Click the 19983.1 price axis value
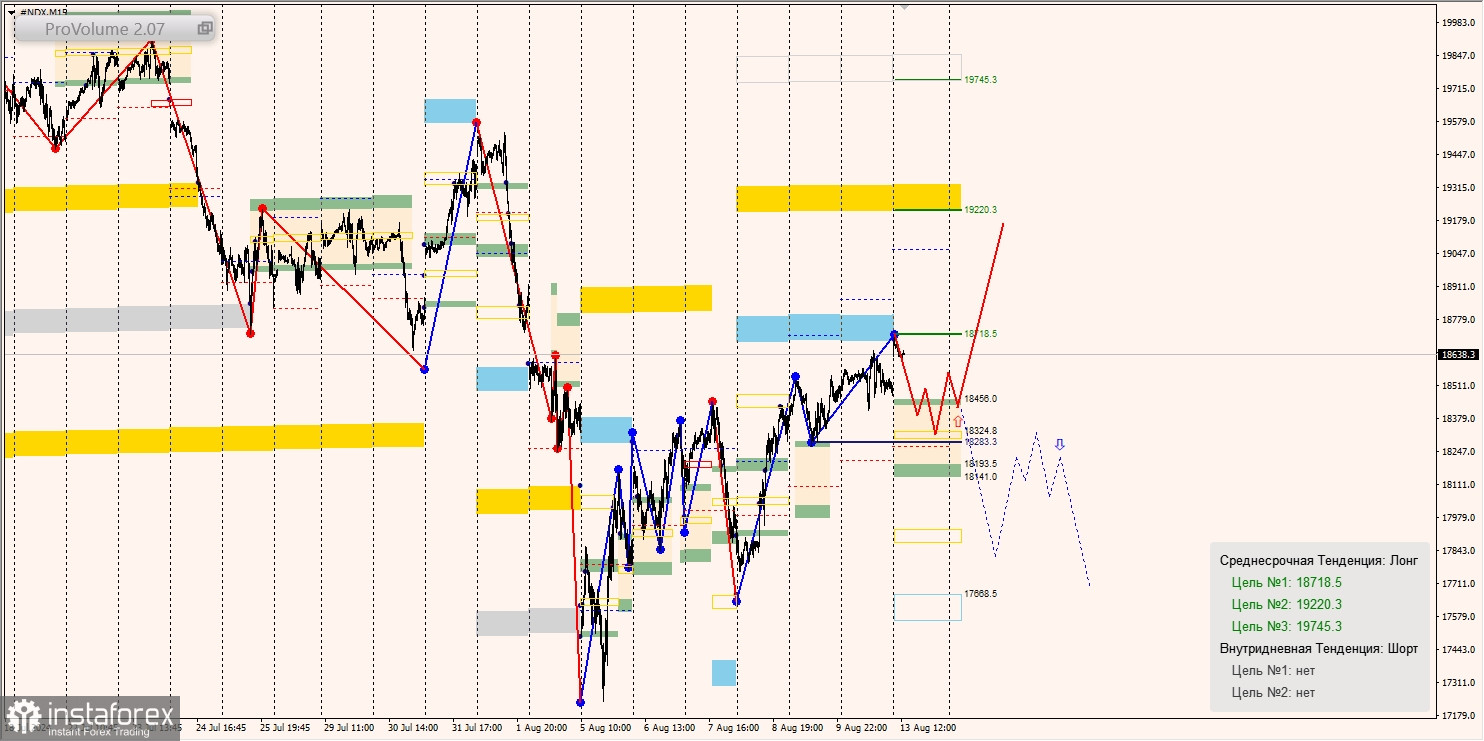The height and width of the screenshot is (741, 1484). 1459,22
